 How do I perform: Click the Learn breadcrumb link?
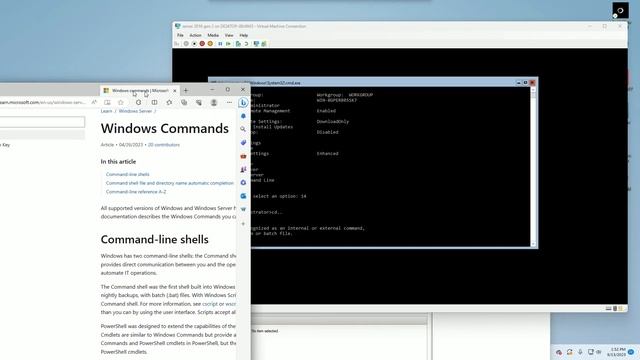(106, 111)
